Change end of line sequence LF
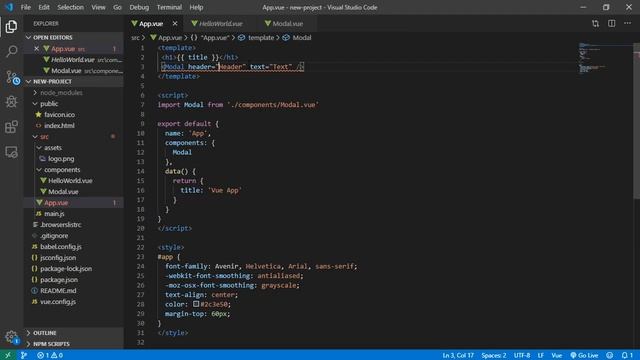 click(540, 356)
